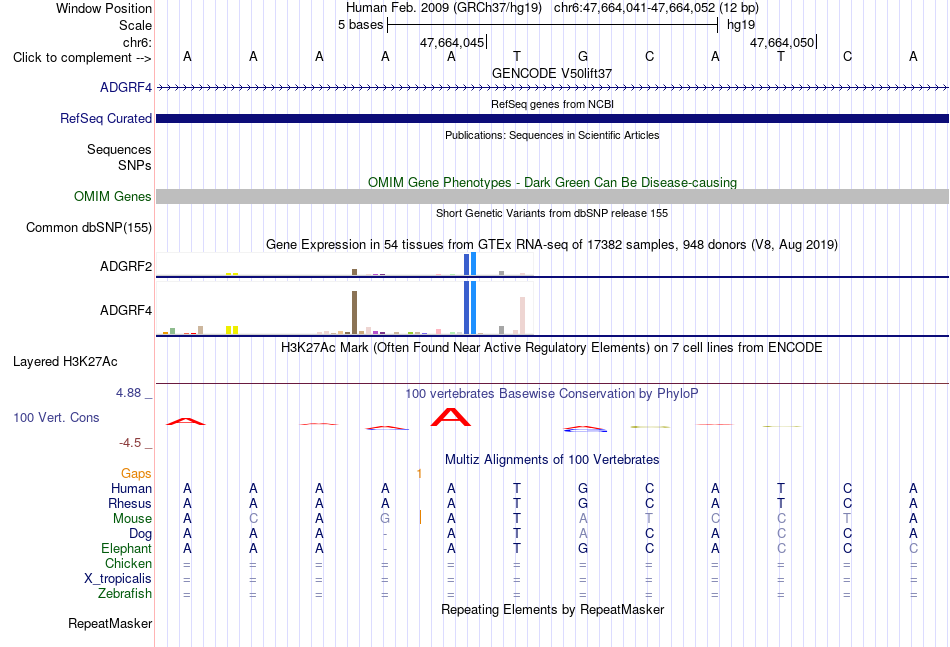The image size is (950, 647).
Task: Click the X_tropicalis alignment row label
Action: click(x=118, y=579)
